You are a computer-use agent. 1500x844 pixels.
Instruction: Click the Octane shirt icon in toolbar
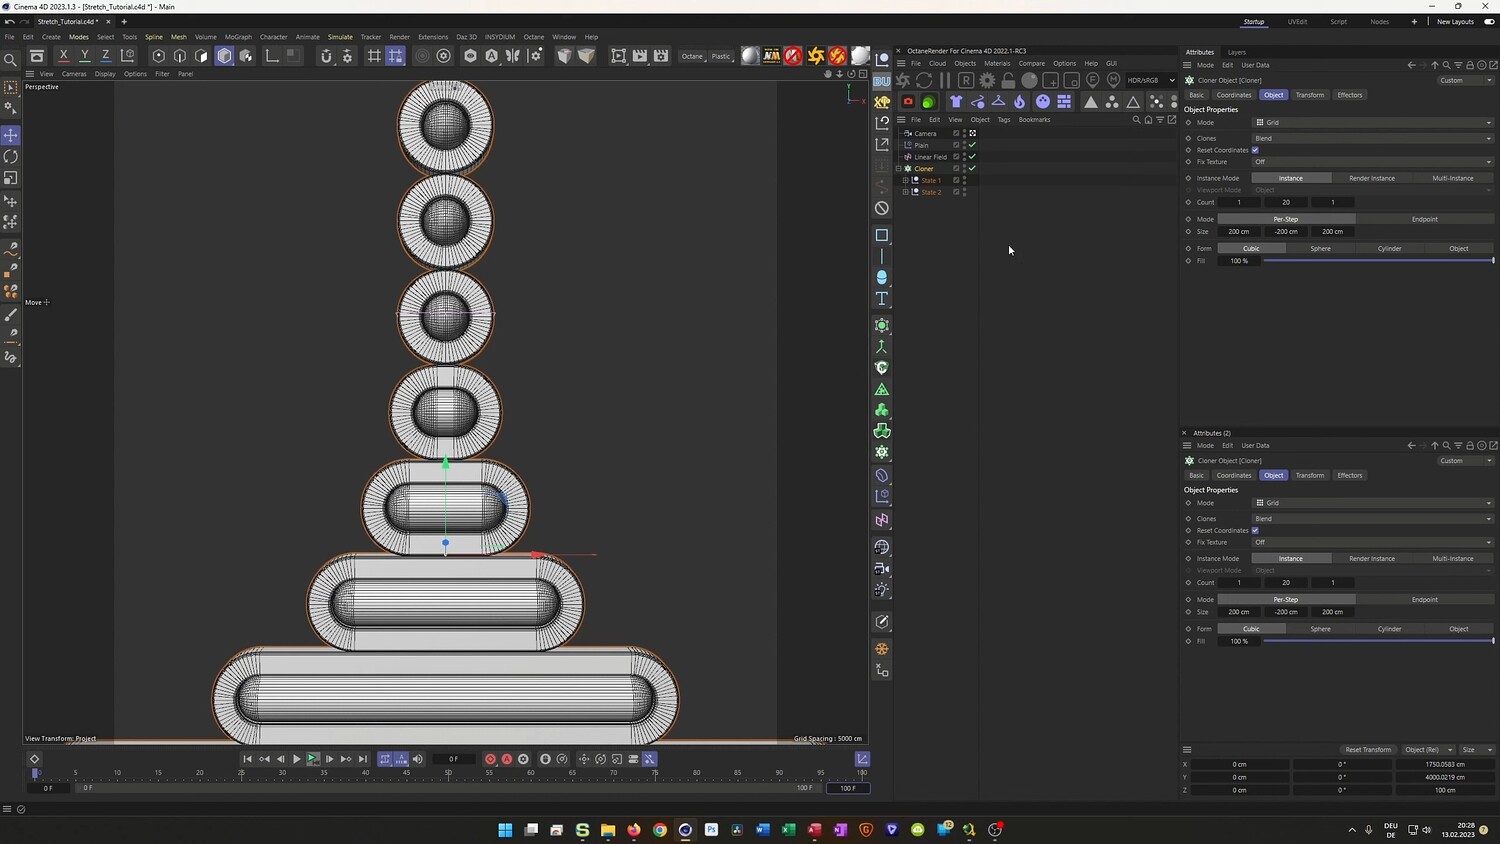click(x=956, y=101)
